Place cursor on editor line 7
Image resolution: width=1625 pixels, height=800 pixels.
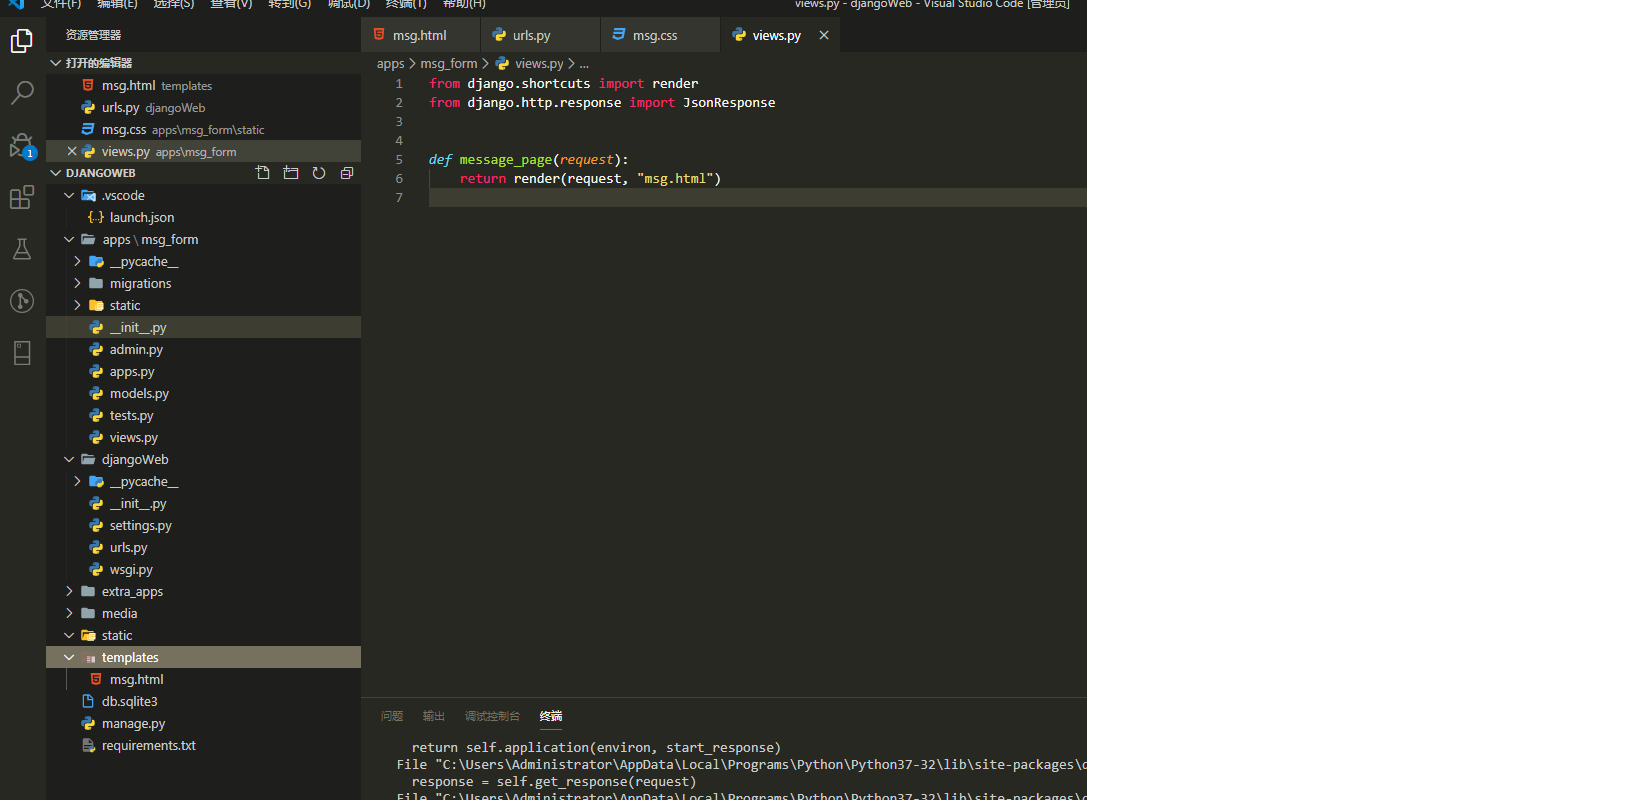757,197
